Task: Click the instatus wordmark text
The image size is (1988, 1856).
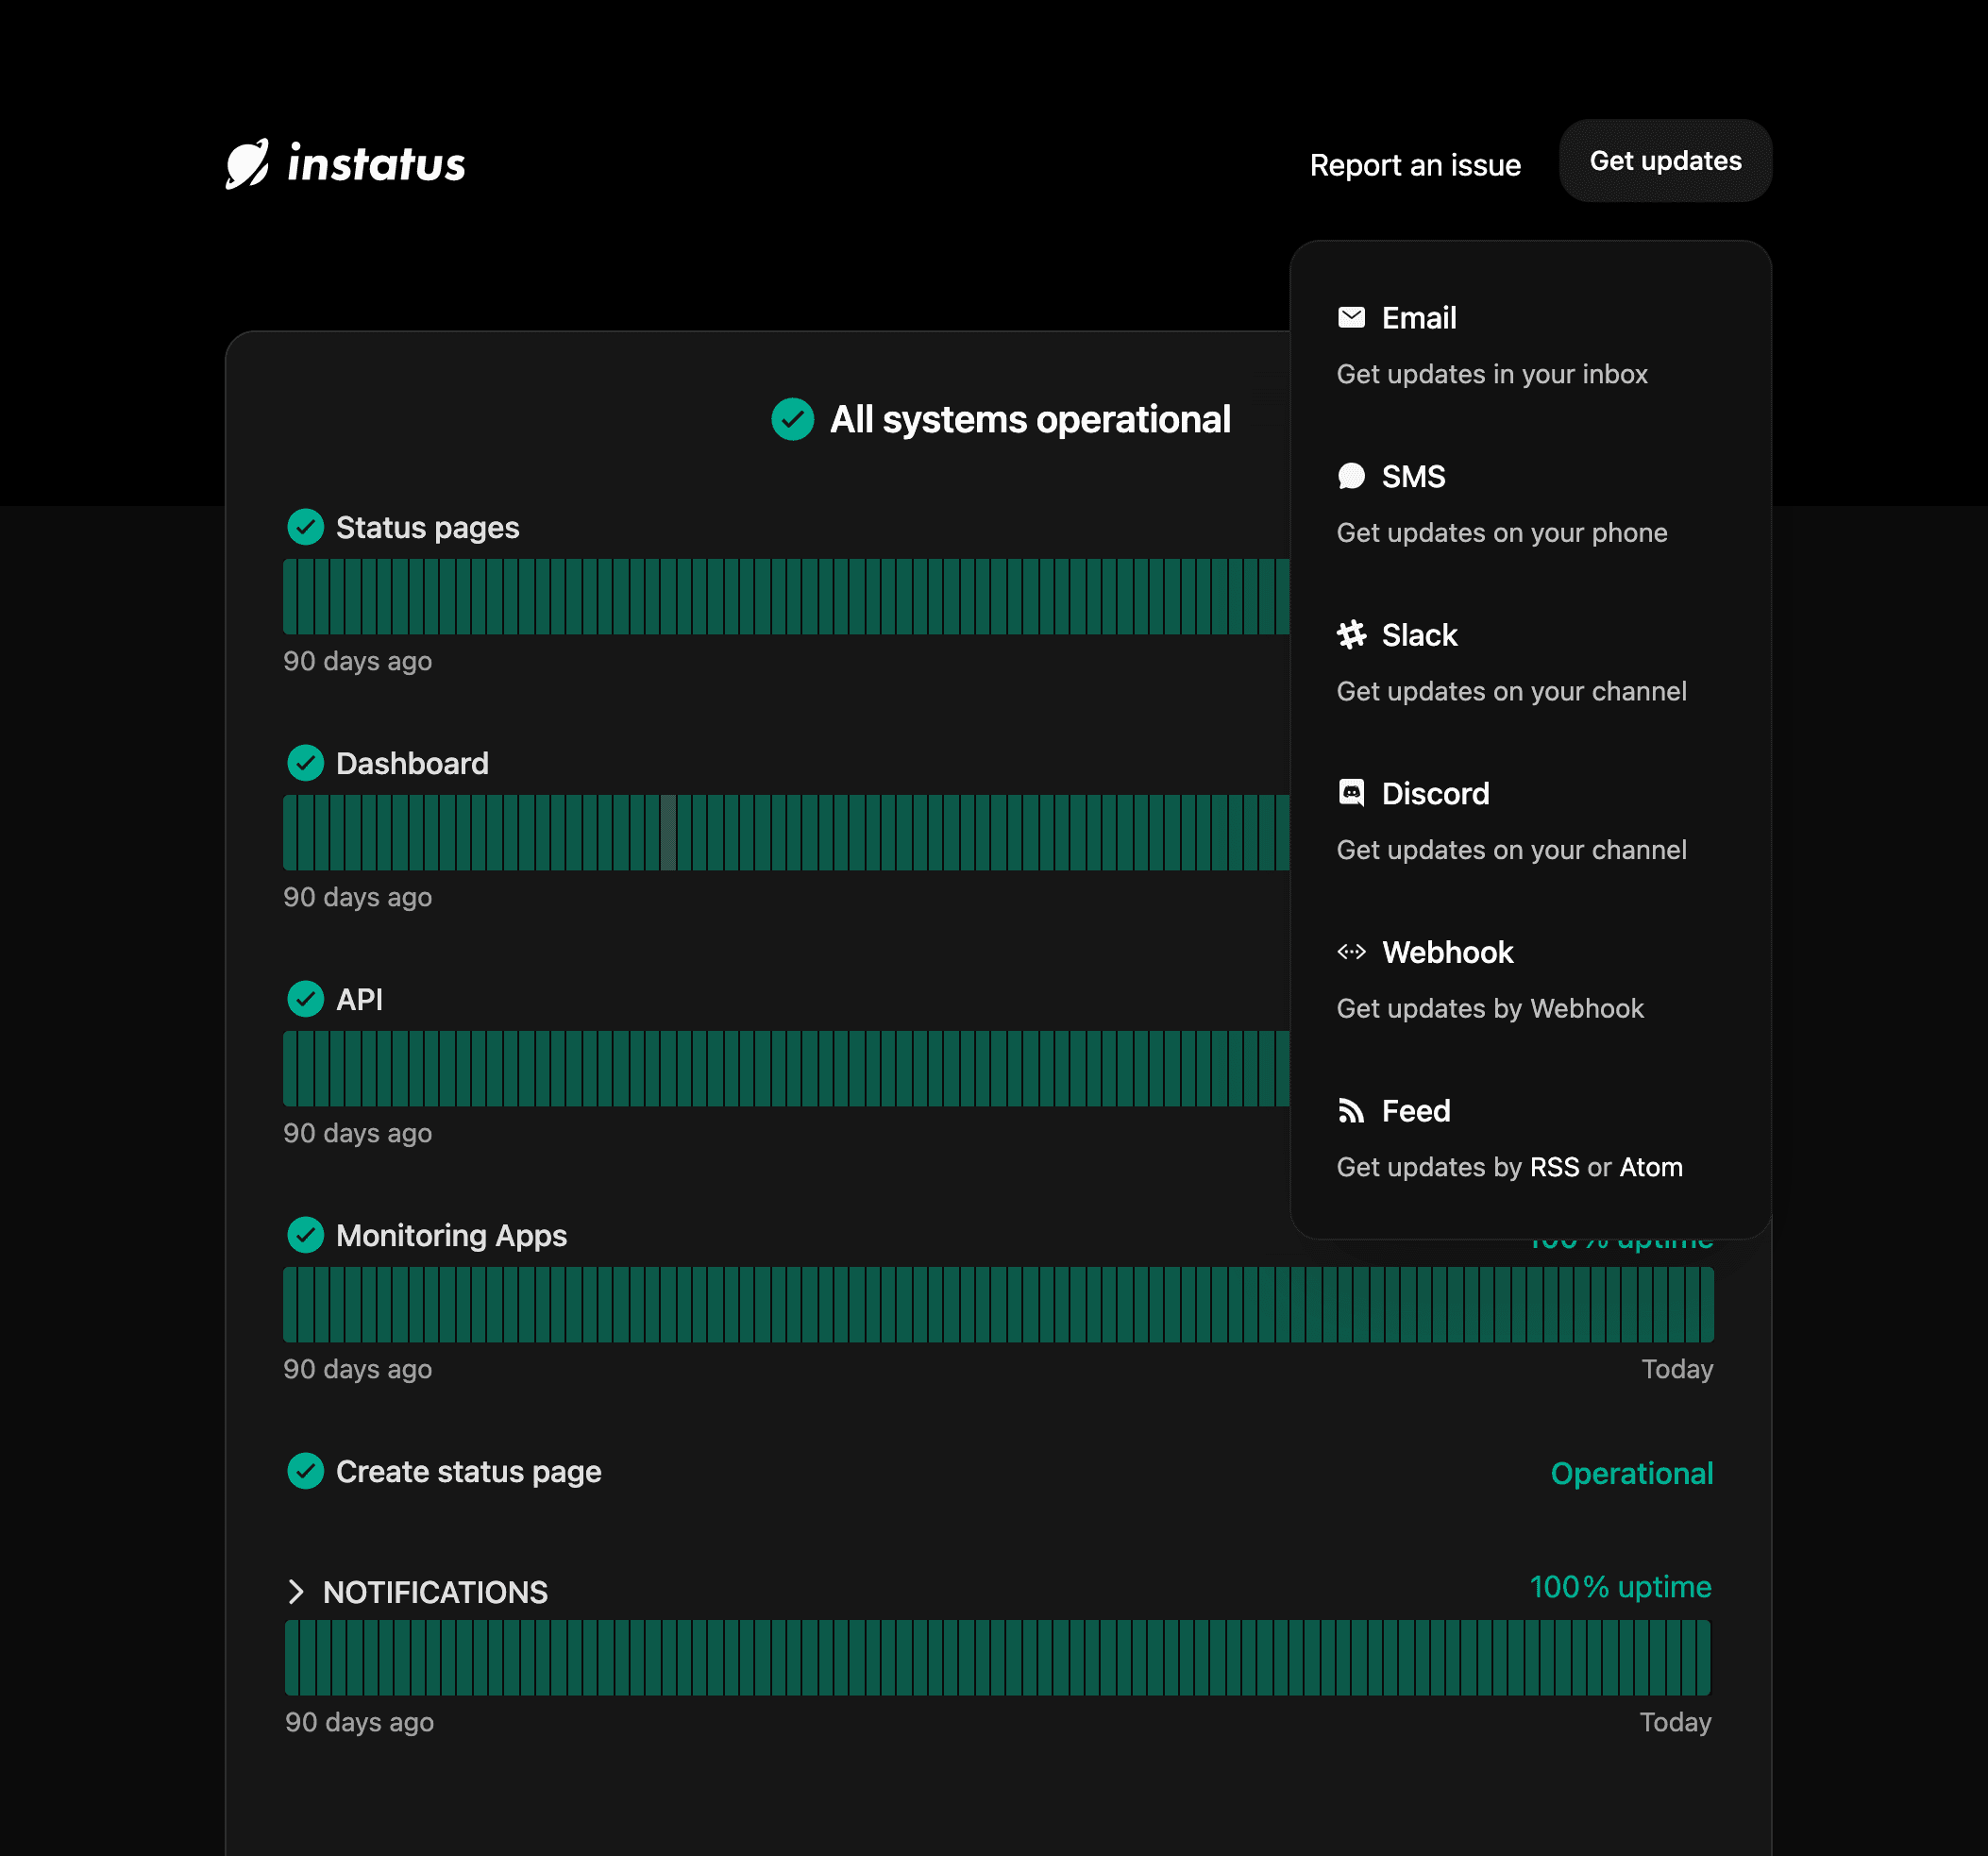Action: pos(376,163)
